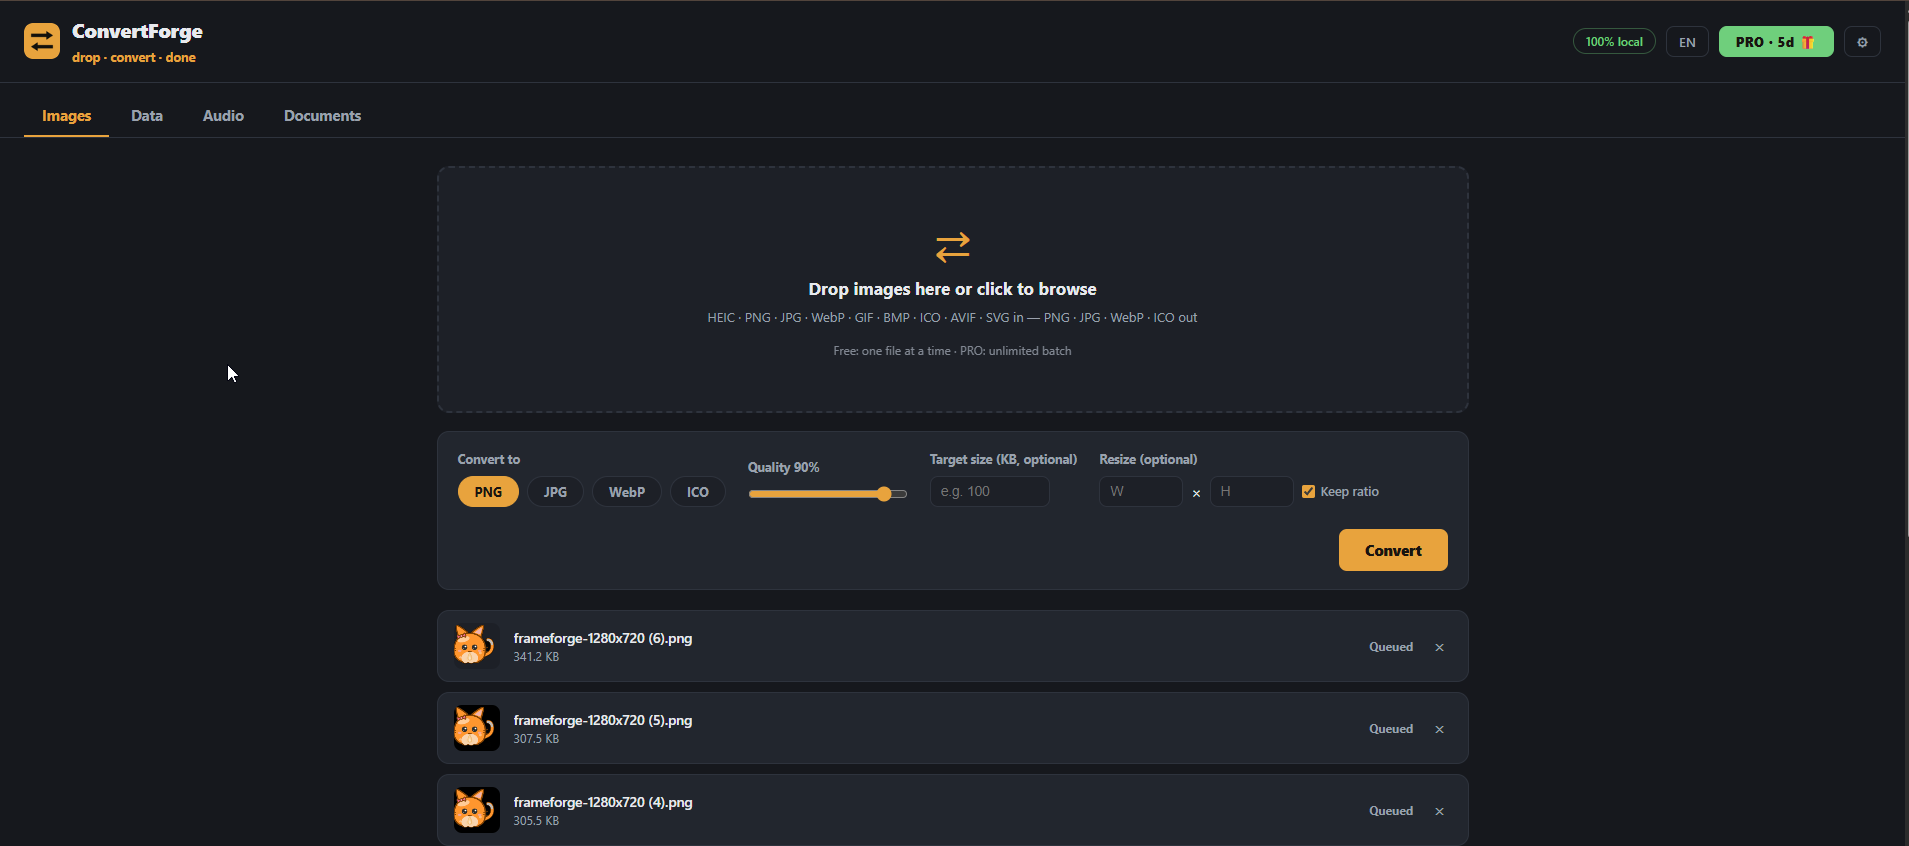
Task: Click Queued status of the 341.2 KB file
Action: pos(1391,647)
